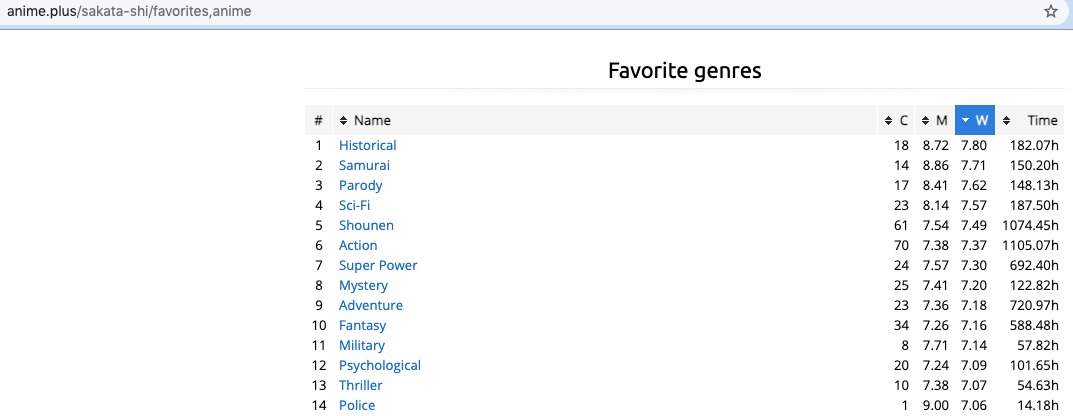The image size is (1073, 416).
Task: Sort genres by the M mean column
Action: [935, 121]
